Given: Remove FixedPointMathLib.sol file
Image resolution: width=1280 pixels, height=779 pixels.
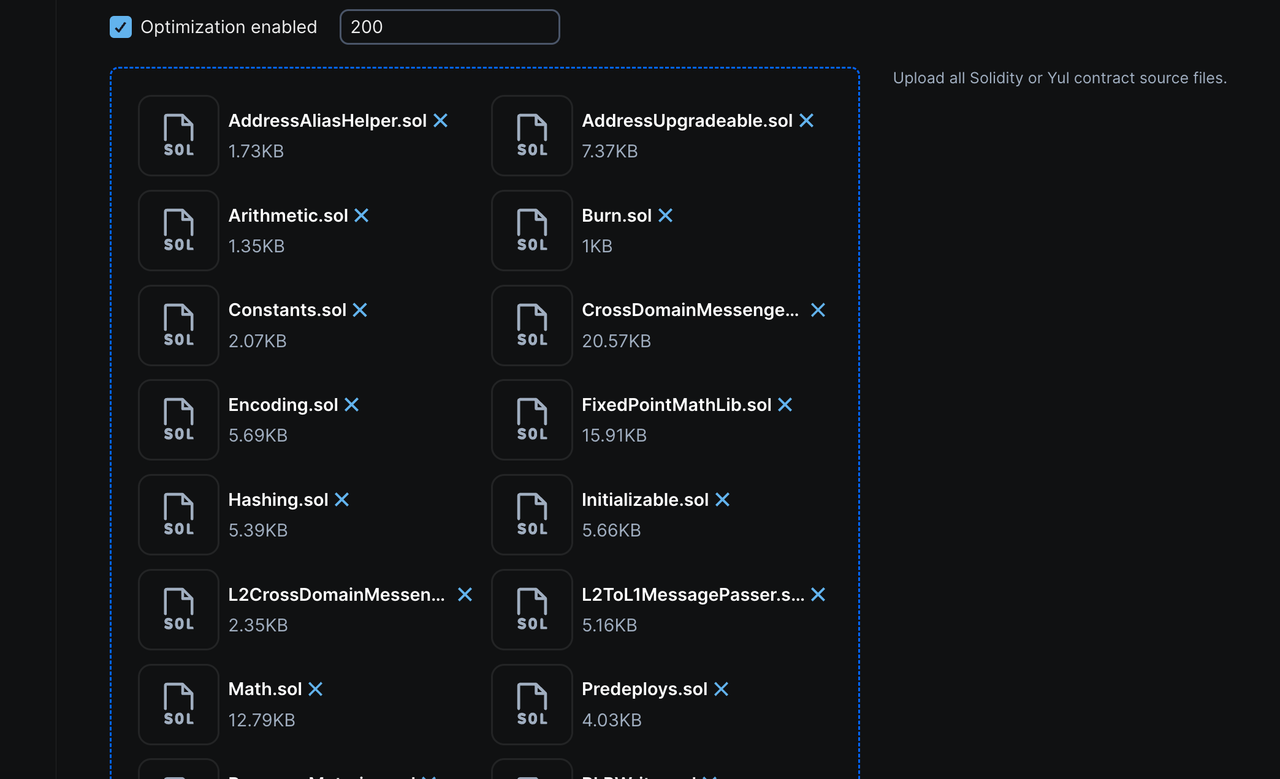Looking at the screenshot, I should point(785,405).
